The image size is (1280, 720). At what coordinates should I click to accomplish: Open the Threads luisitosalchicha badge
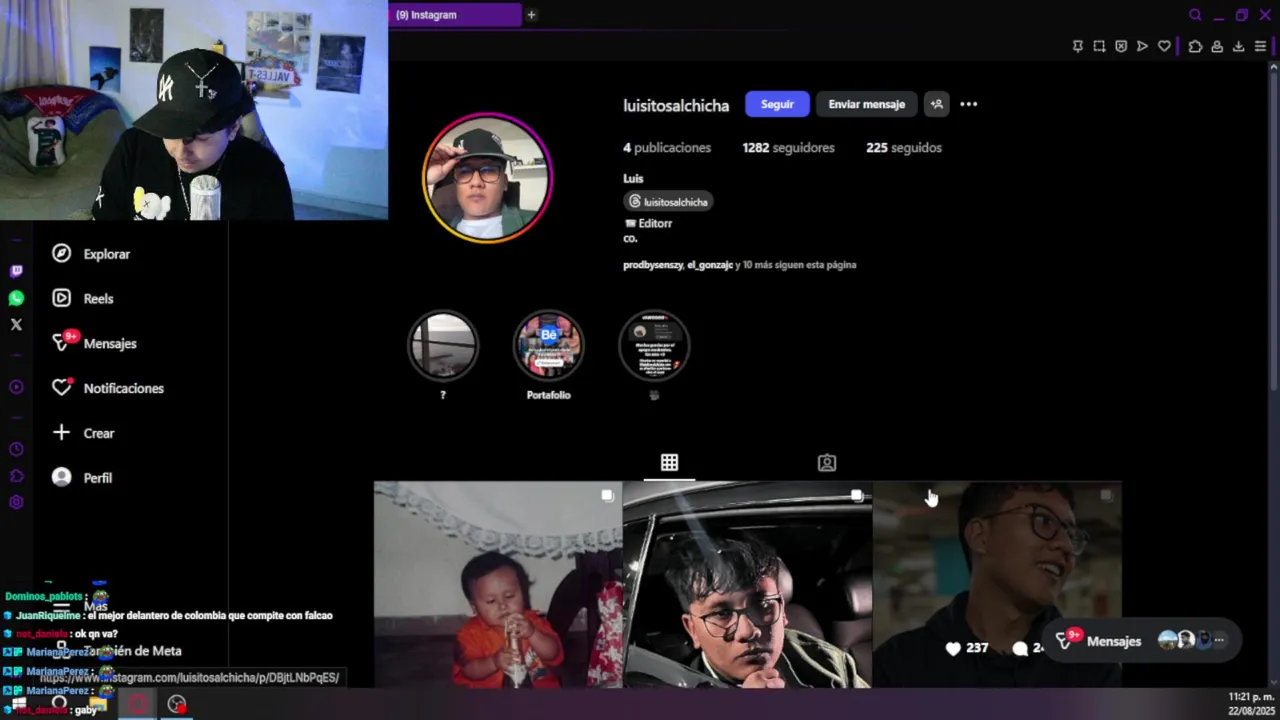click(x=668, y=202)
